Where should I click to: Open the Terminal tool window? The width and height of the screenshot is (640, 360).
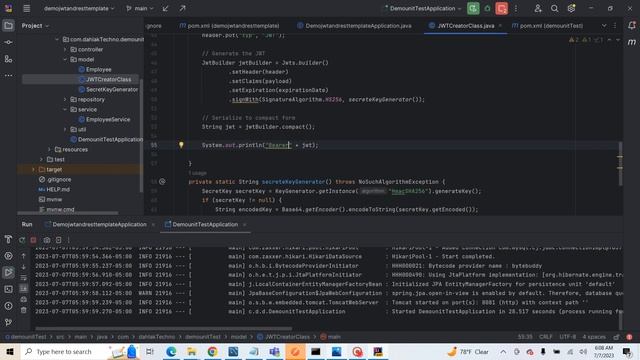click(8, 289)
